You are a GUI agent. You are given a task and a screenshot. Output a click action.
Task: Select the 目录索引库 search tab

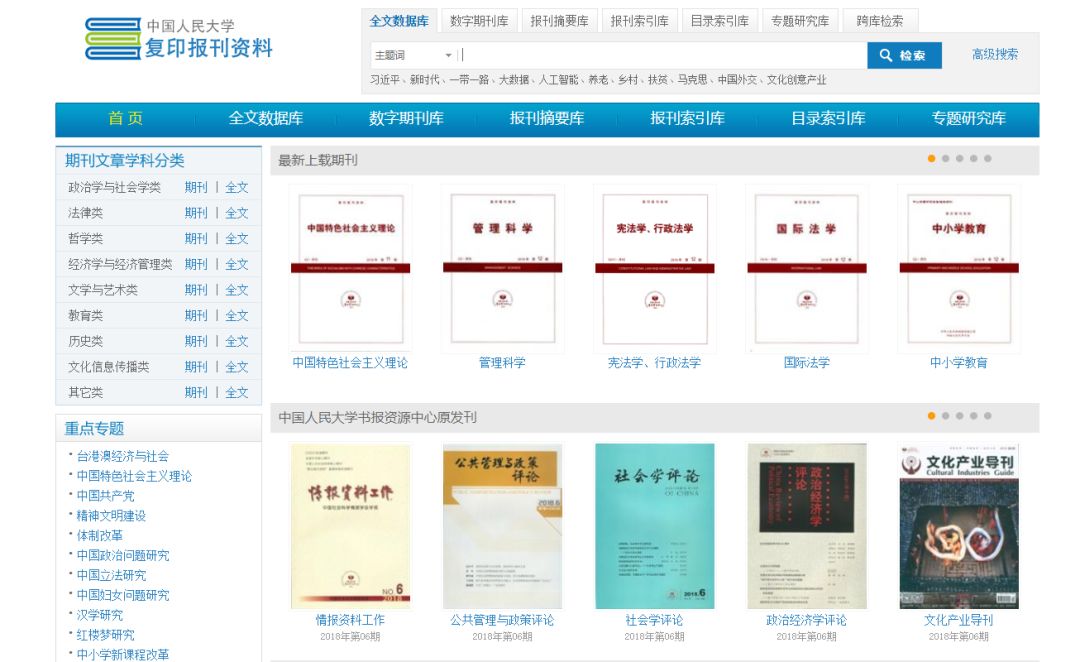coord(720,21)
